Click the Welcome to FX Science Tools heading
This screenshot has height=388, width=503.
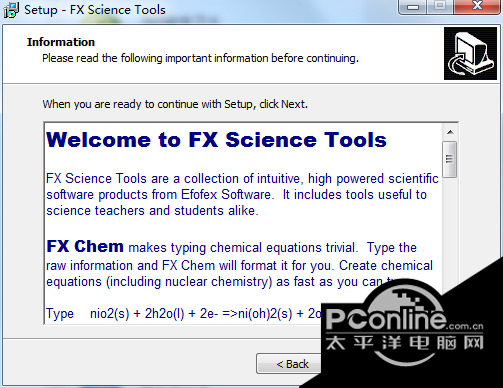click(x=216, y=140)
